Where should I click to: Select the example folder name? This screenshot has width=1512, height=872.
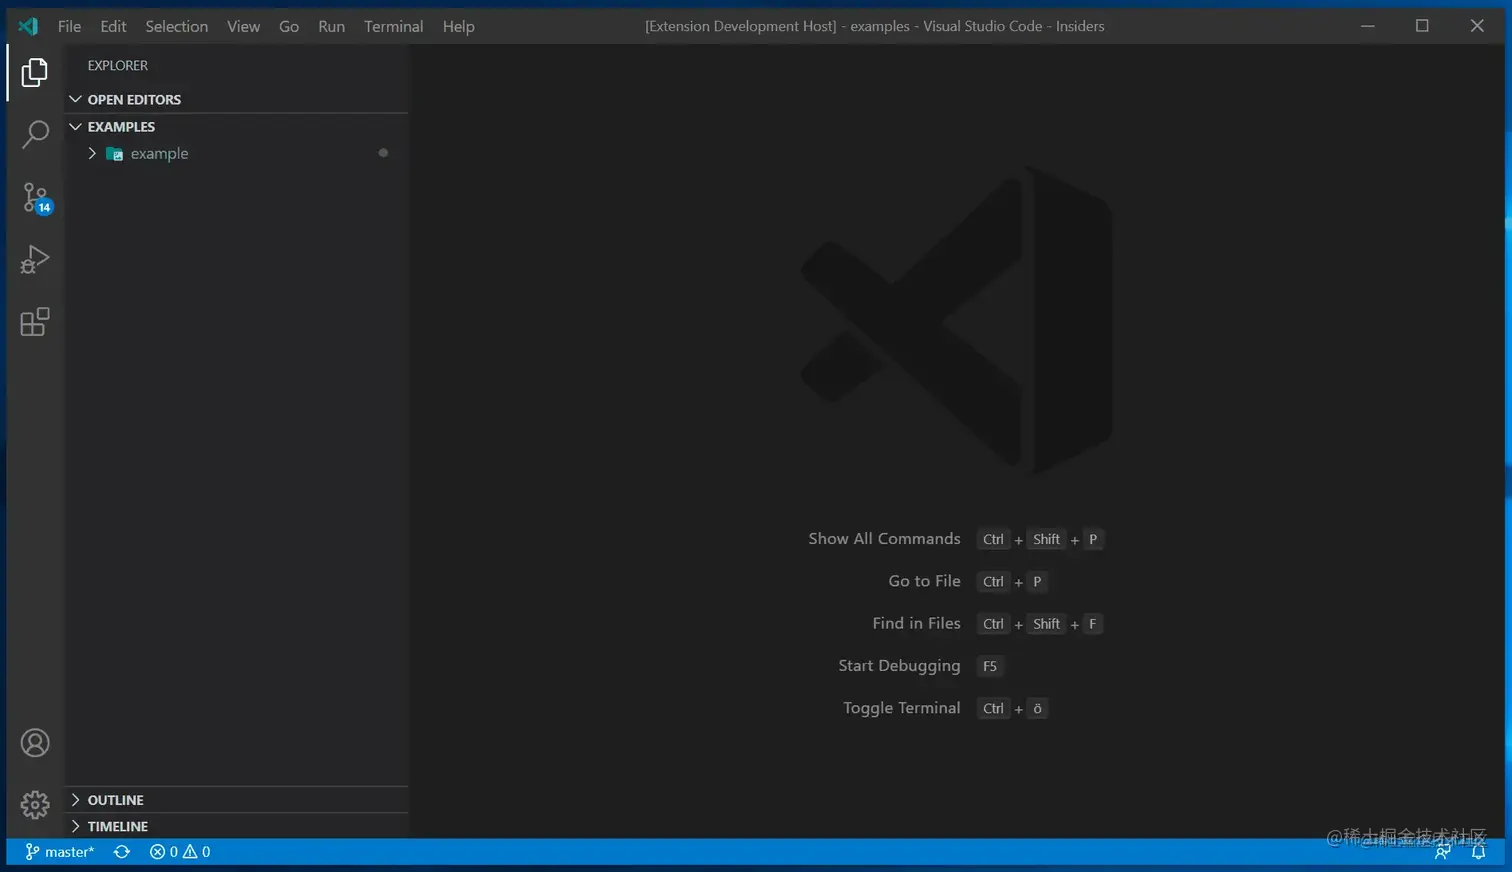159,154
